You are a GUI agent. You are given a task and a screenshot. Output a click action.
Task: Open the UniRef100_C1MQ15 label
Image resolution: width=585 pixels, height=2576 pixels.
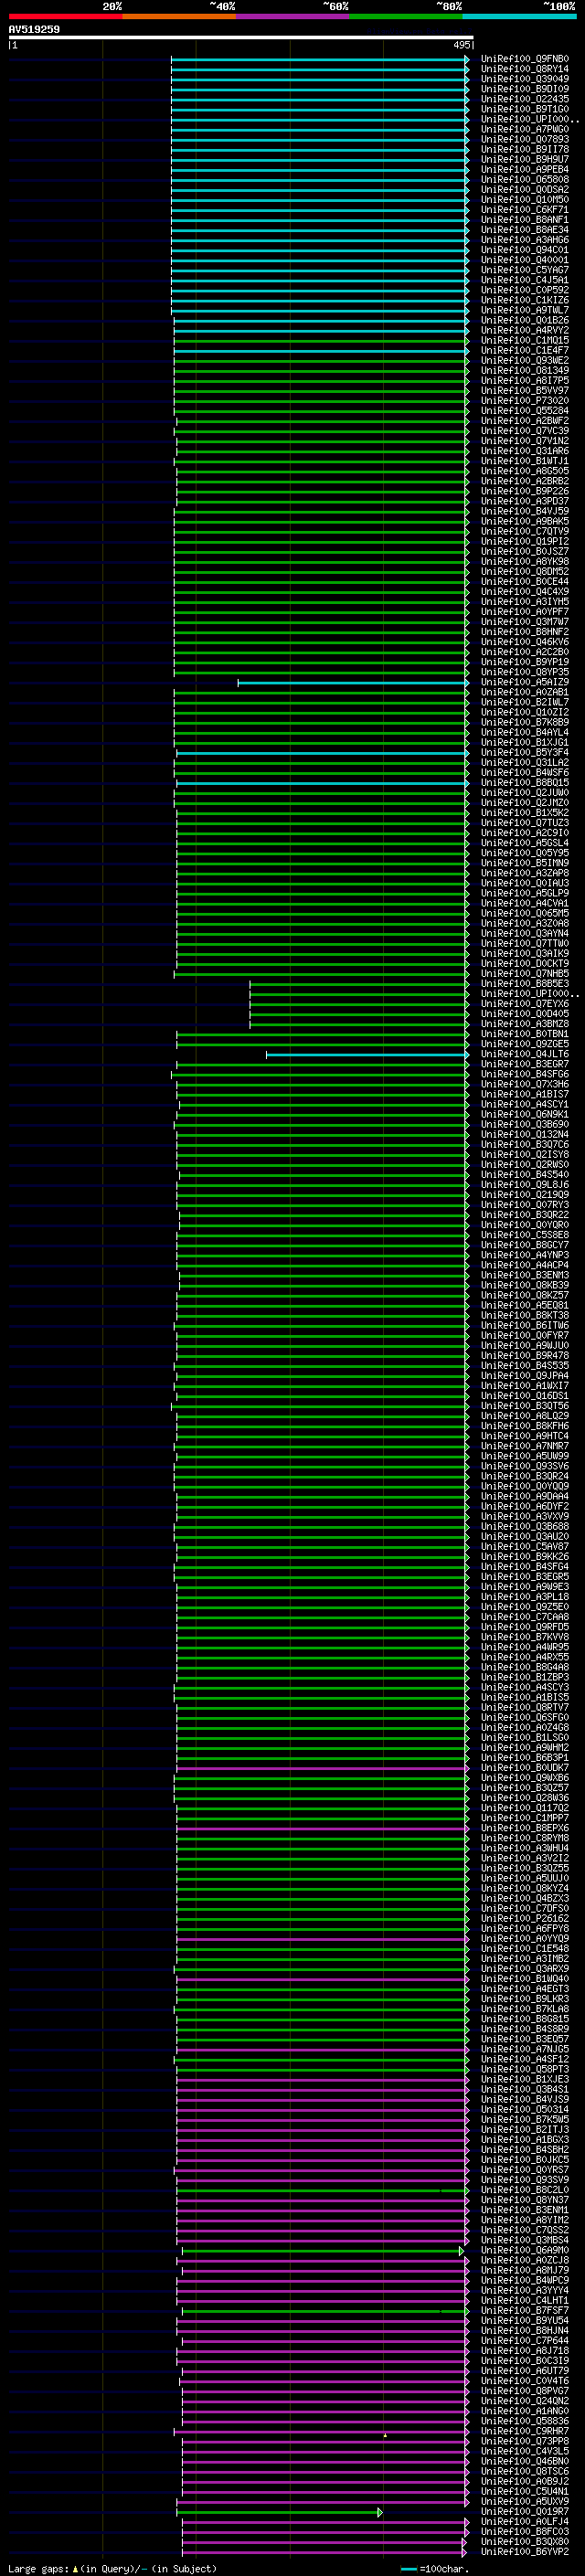[x=525, y=340]
